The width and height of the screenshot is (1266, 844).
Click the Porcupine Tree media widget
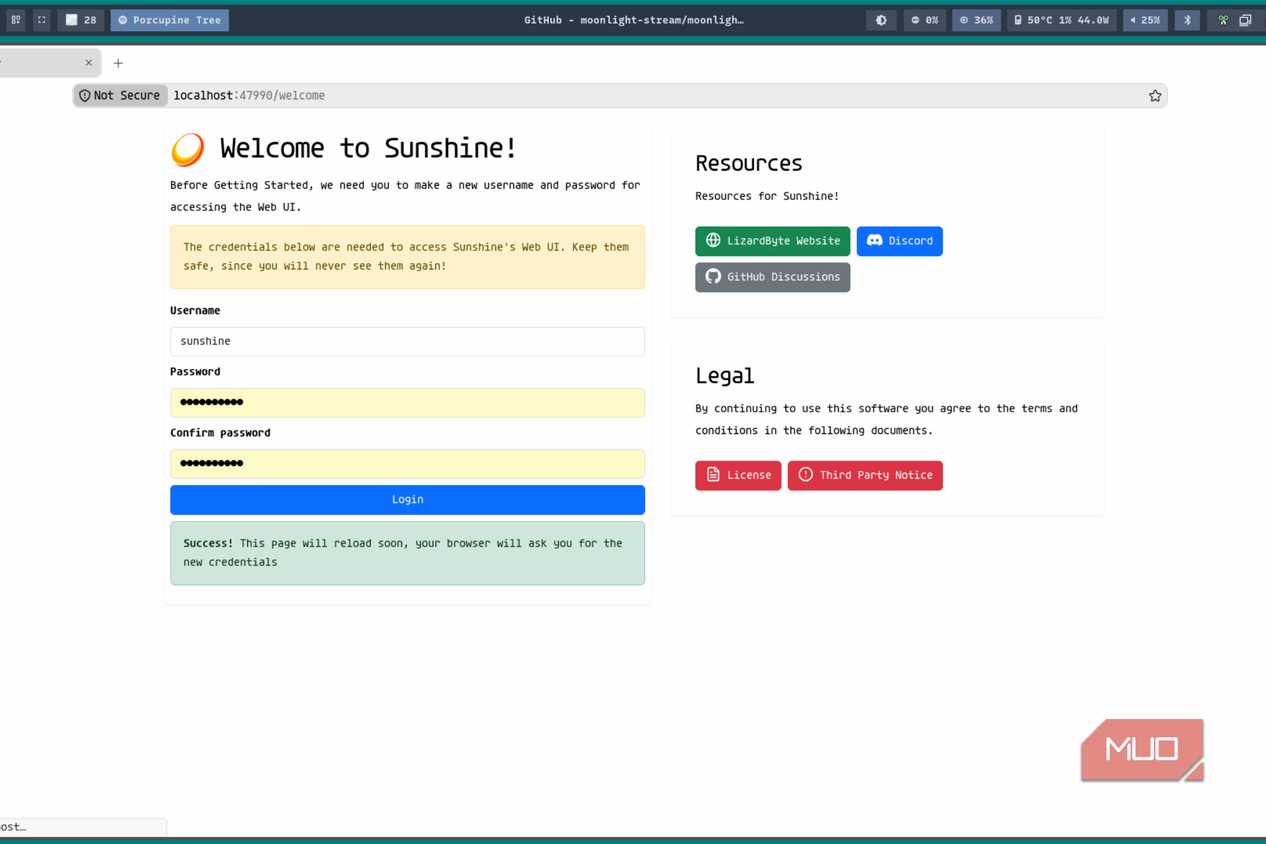click(170, 20)
